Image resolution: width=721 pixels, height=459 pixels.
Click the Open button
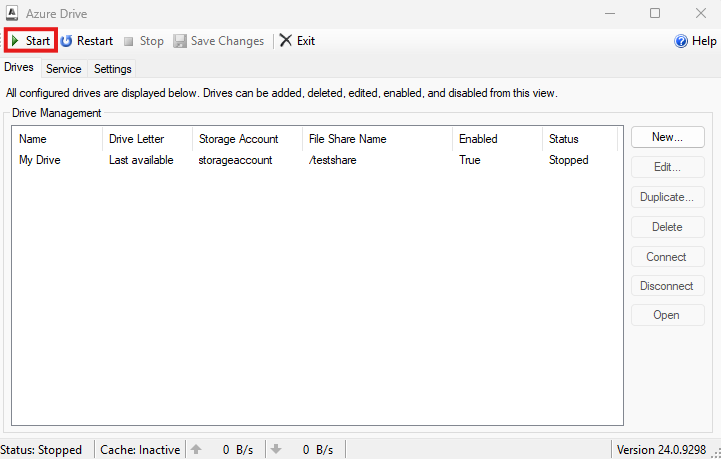pyautogui.click(x=667, y=315)
